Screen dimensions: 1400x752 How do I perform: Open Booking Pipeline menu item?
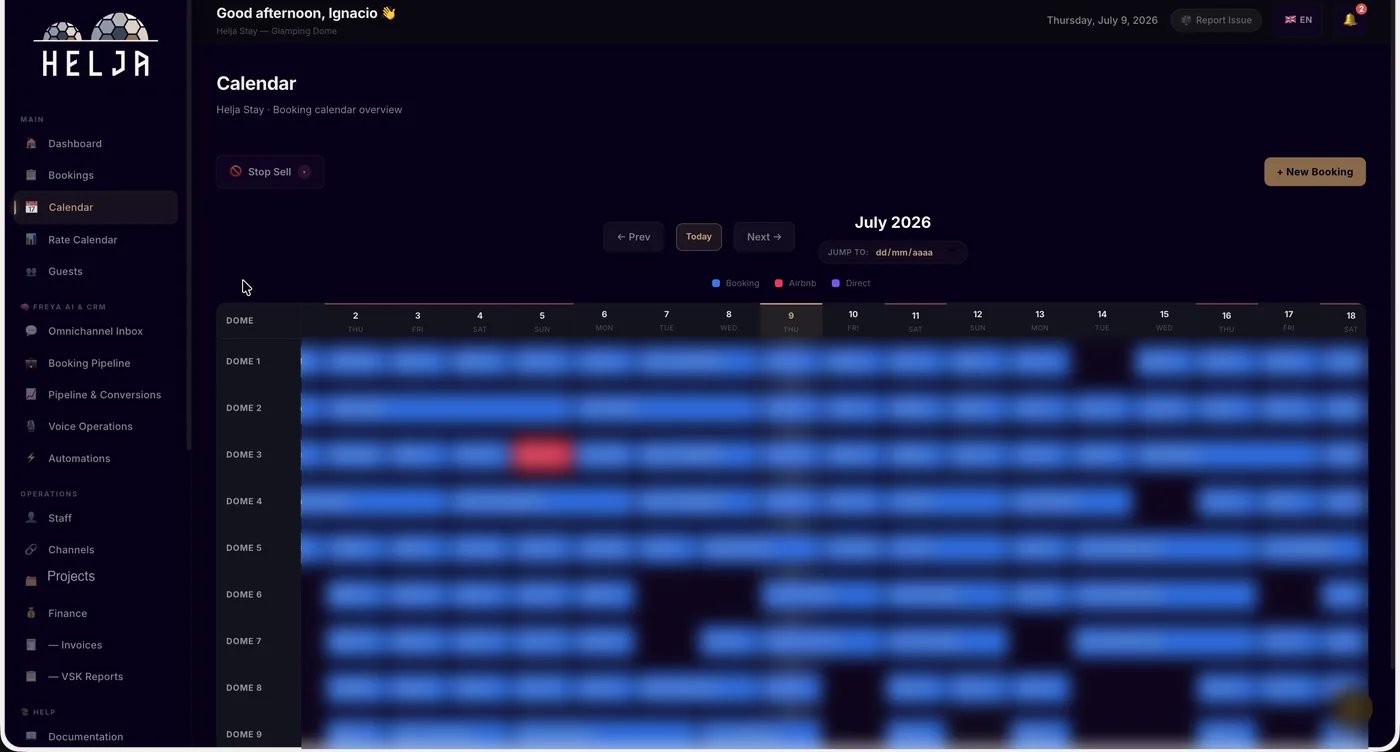click(89, 363)
